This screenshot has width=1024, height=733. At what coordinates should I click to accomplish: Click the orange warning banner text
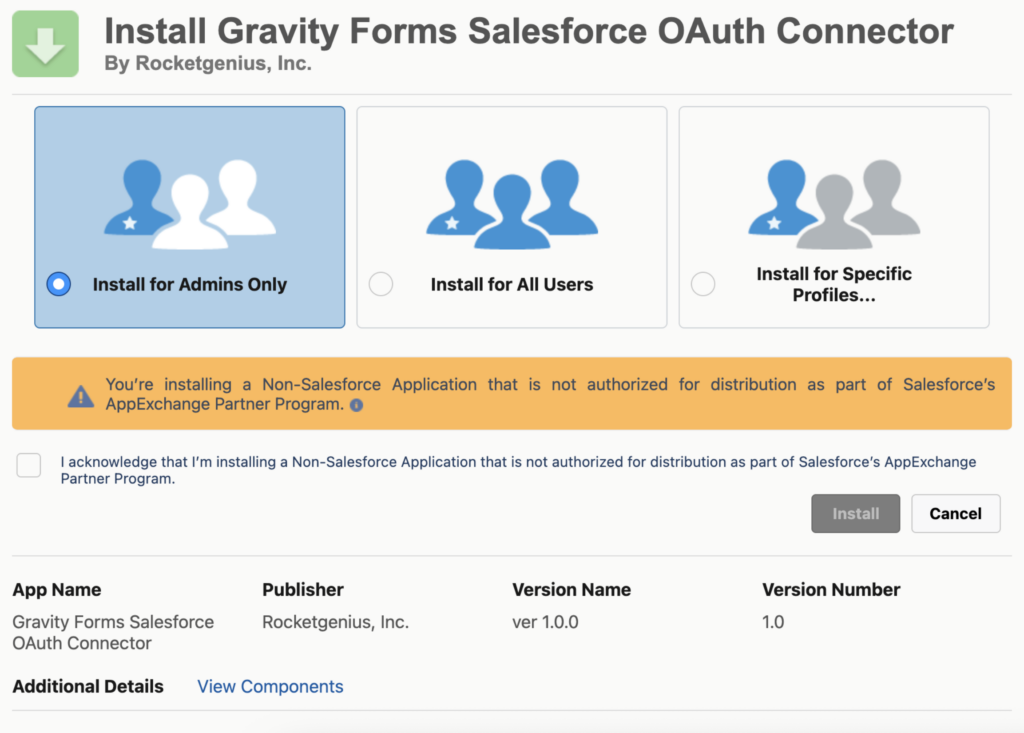tap(551, 394)
